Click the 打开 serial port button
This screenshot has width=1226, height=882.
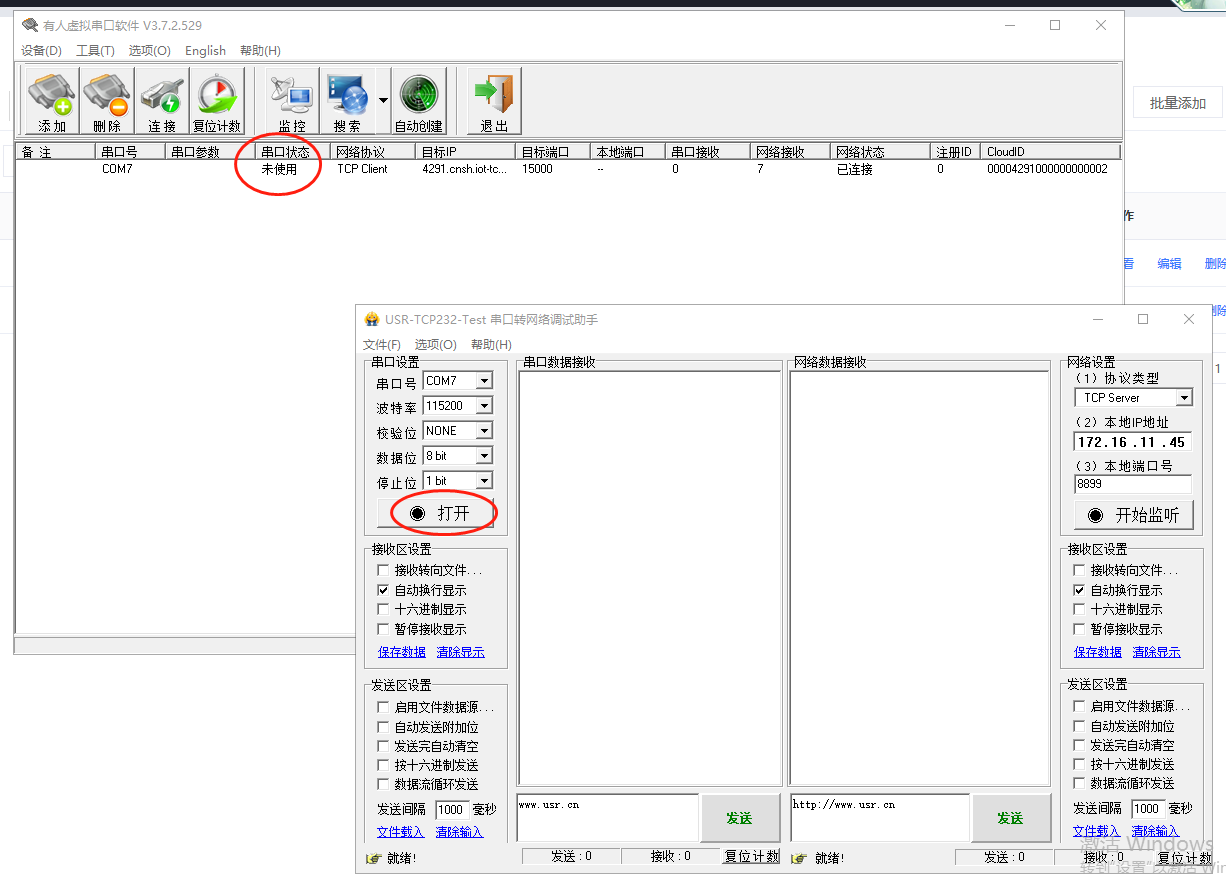coord(436,513)
